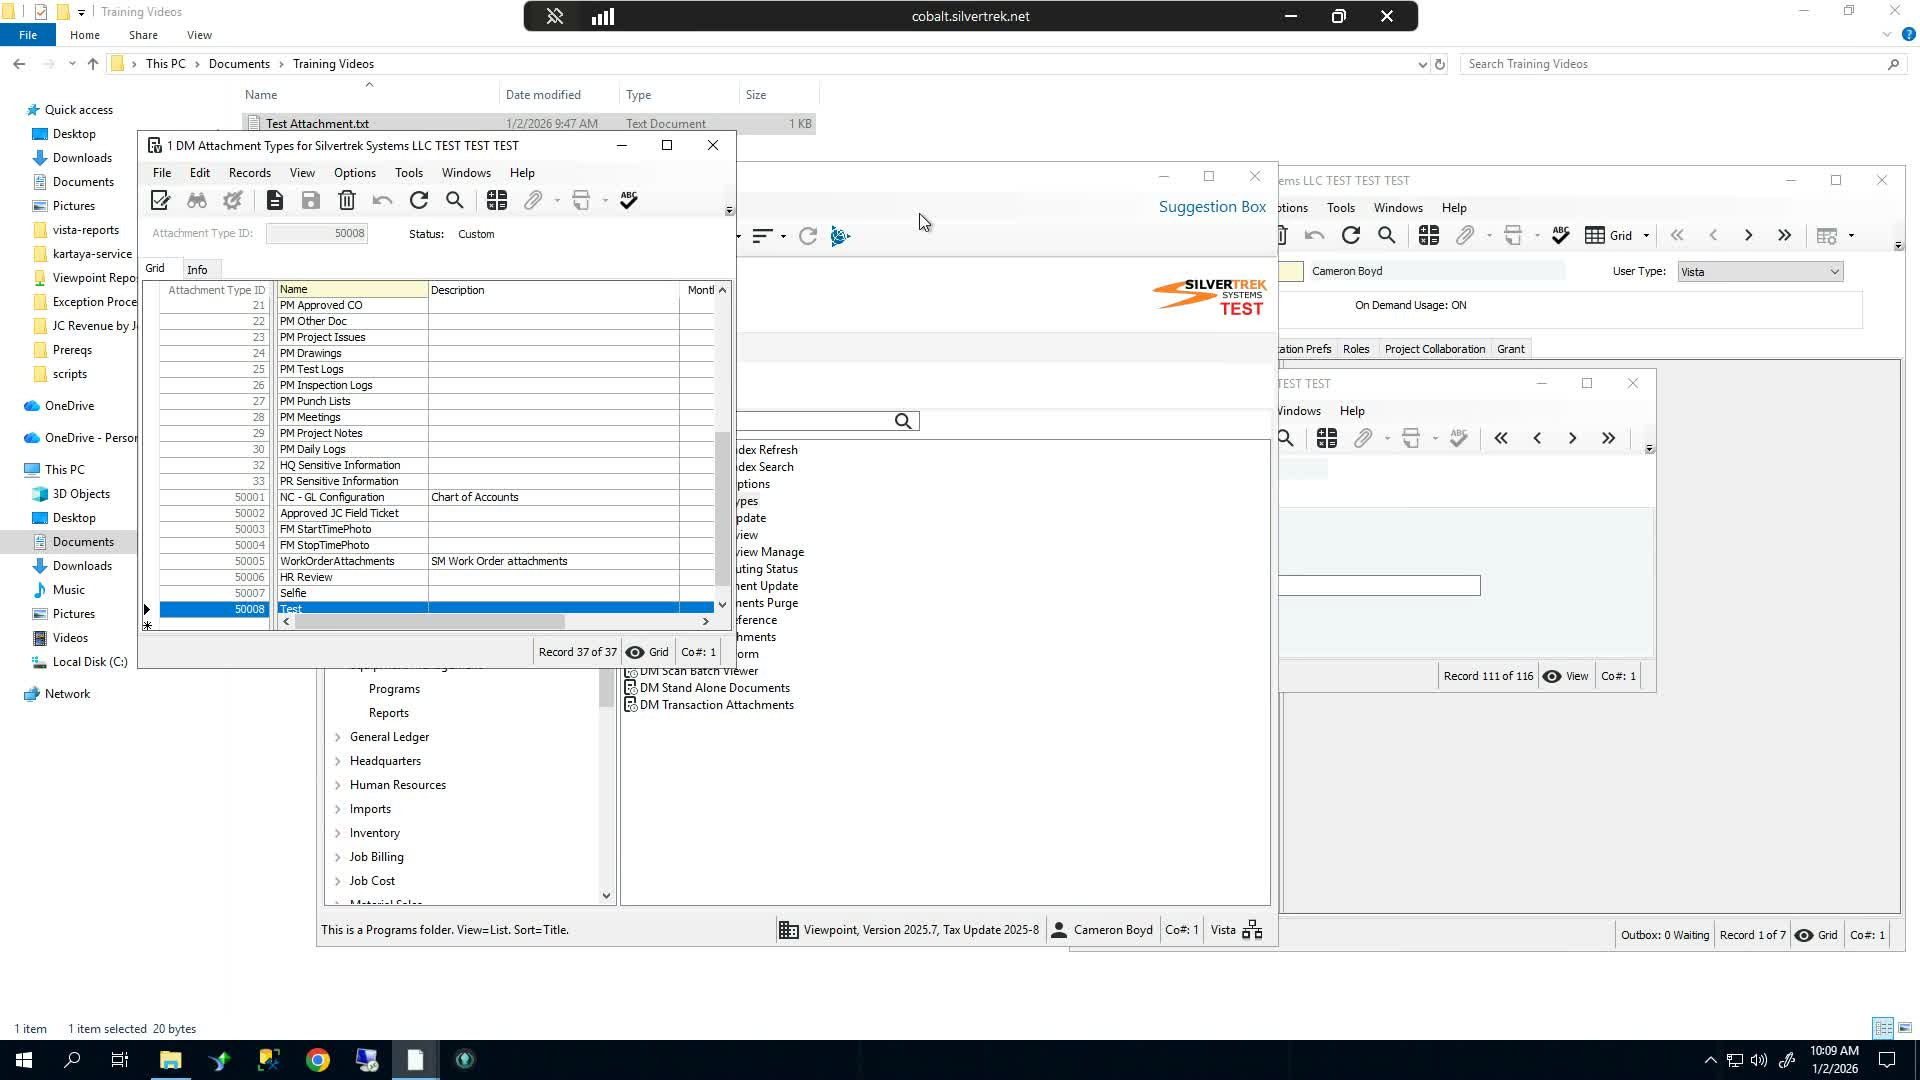Click the edit record icon in DM Attachment Types toolbar
This screenshot has width=1920, height=1080.
click(160, 201)
